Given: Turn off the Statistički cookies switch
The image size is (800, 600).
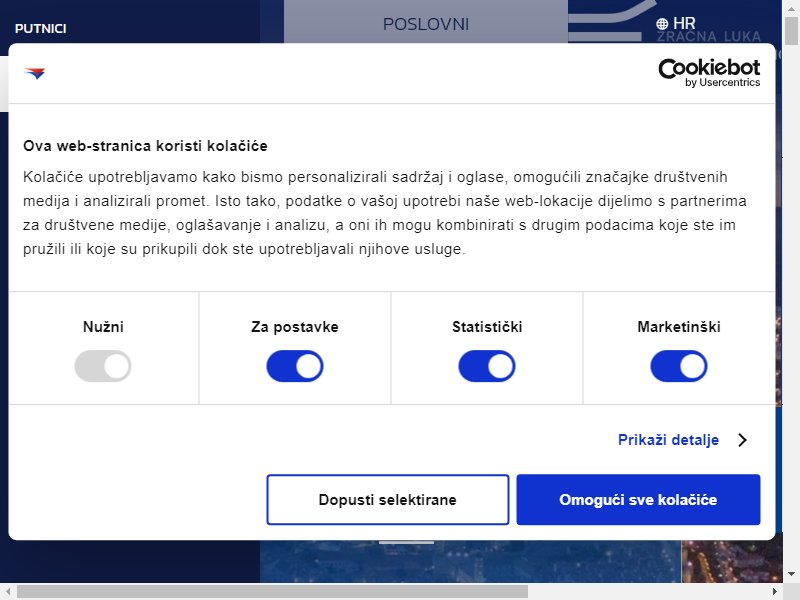Looking at the screenshot, I should tap(486, 366).
